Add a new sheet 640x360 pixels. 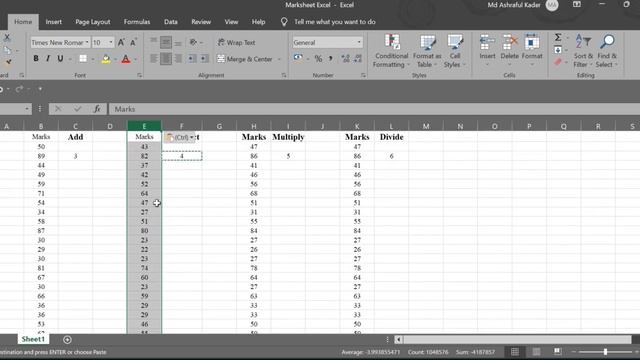[67, 340]
